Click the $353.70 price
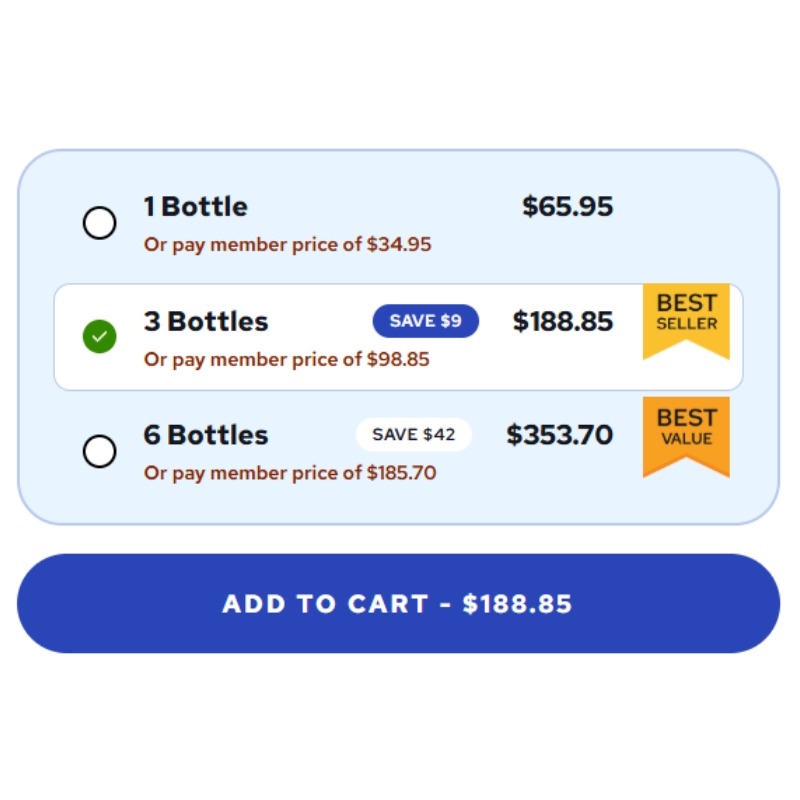Viewport: 800px width, 800px height. 560,435
